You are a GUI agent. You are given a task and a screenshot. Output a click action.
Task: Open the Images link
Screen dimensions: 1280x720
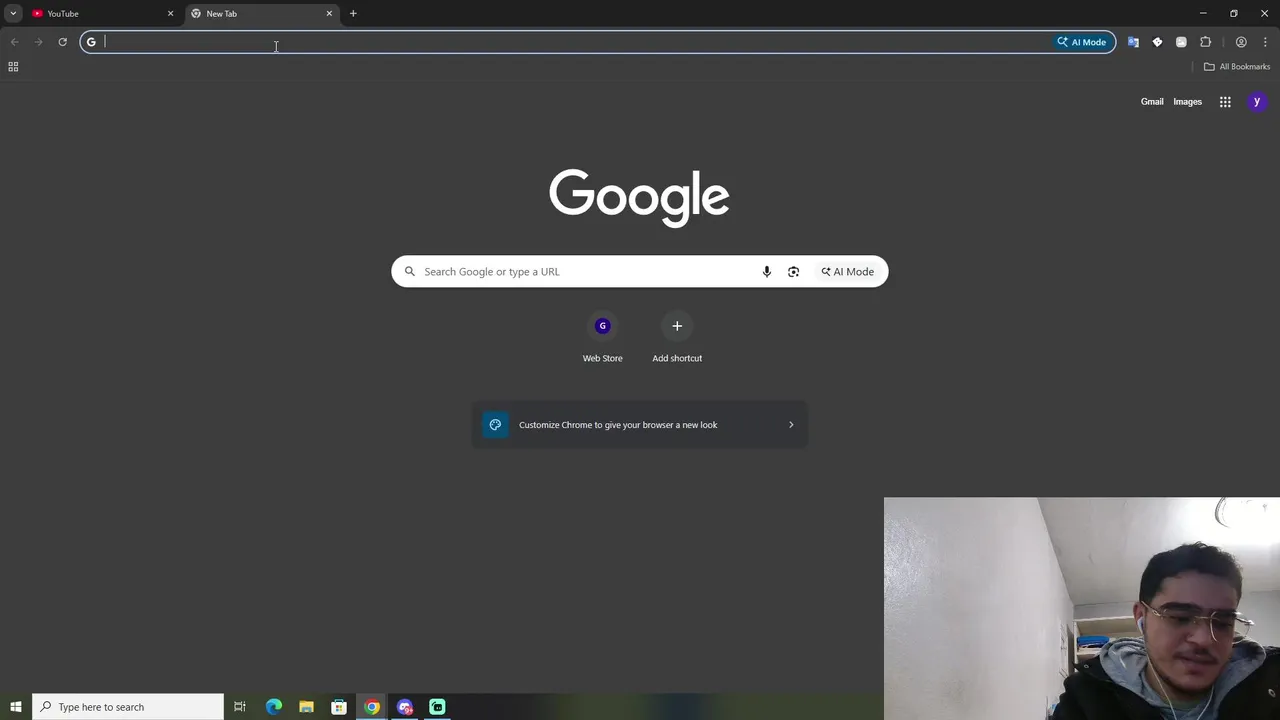1187,102
